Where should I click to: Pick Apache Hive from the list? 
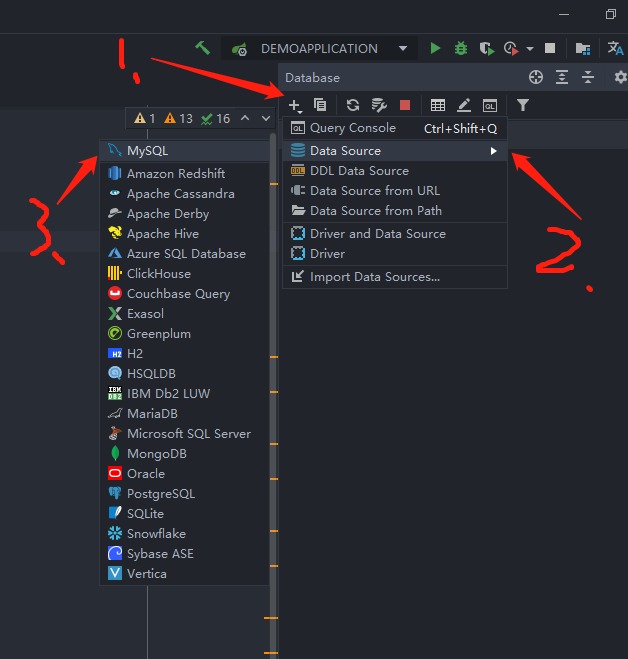pyautogui.click(x=185, y=234)
